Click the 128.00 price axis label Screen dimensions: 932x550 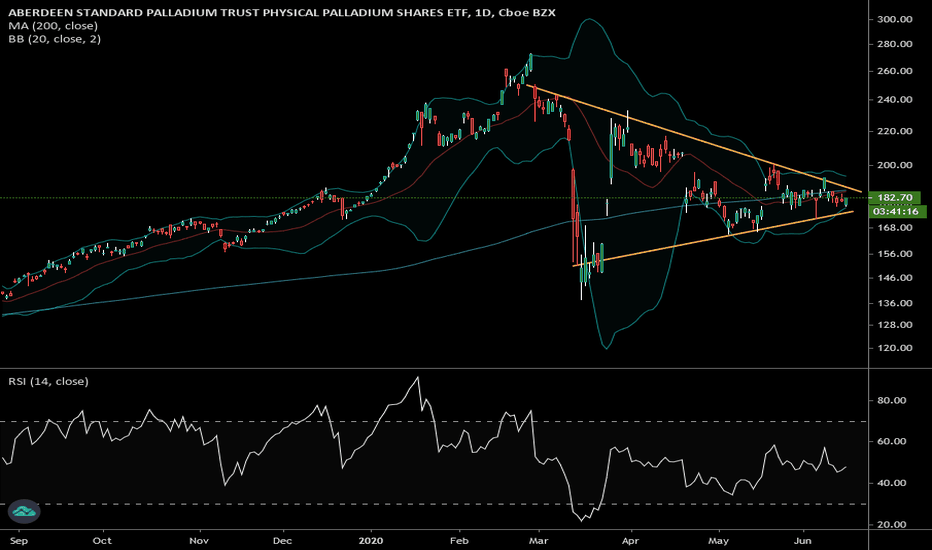pyautogui.click(x=895, y=325)
